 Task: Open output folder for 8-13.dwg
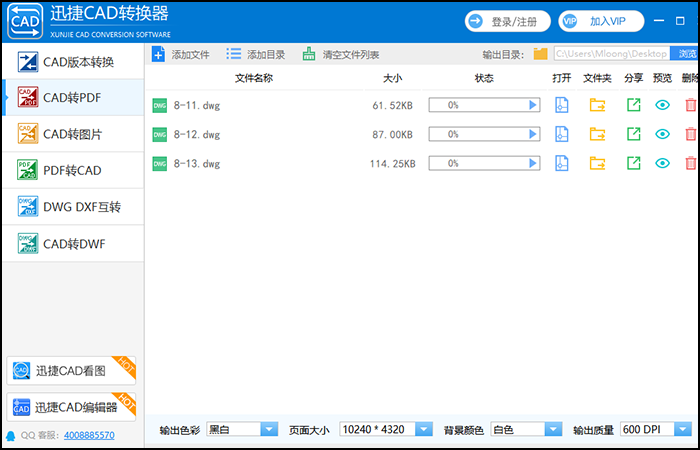597,163
